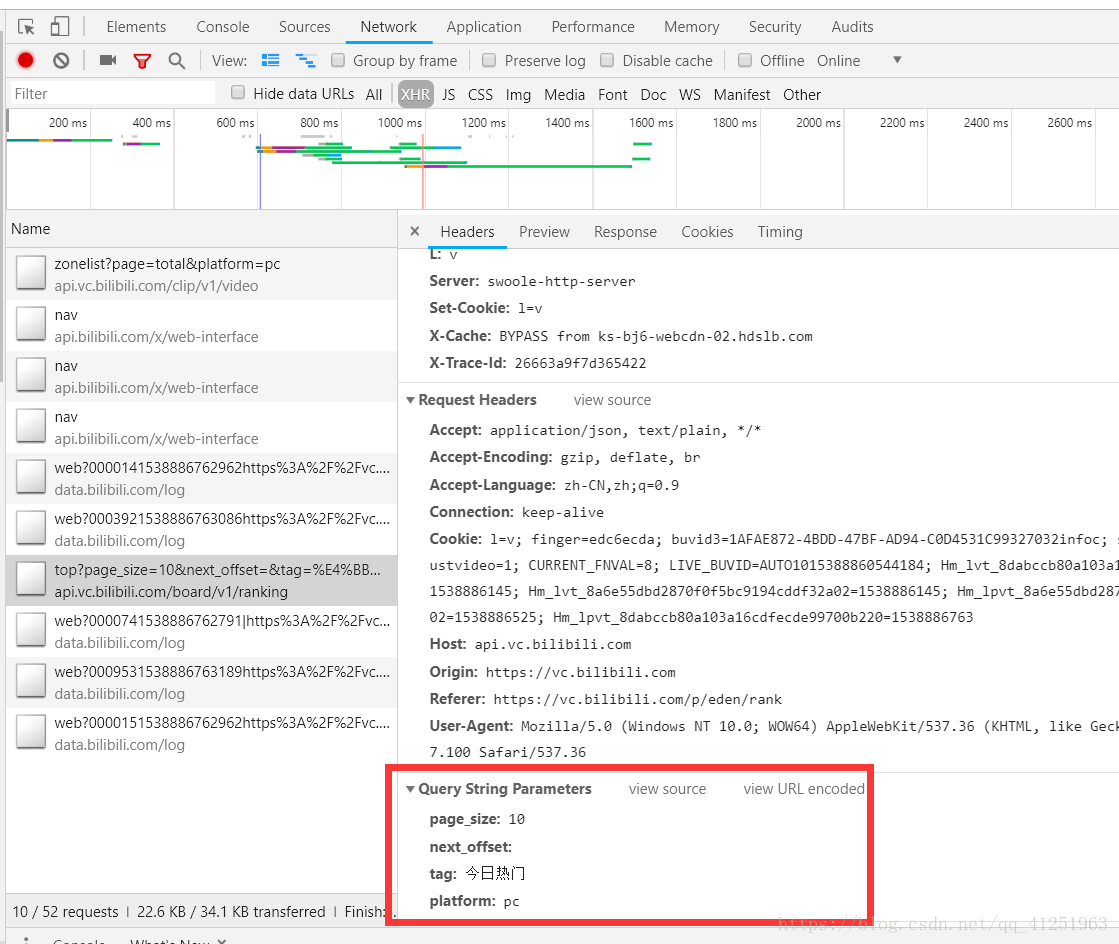The height and width of the screenshot is (944, 1119).
Task: Switch to the Elements panel
Action: (x=136, y=27)
